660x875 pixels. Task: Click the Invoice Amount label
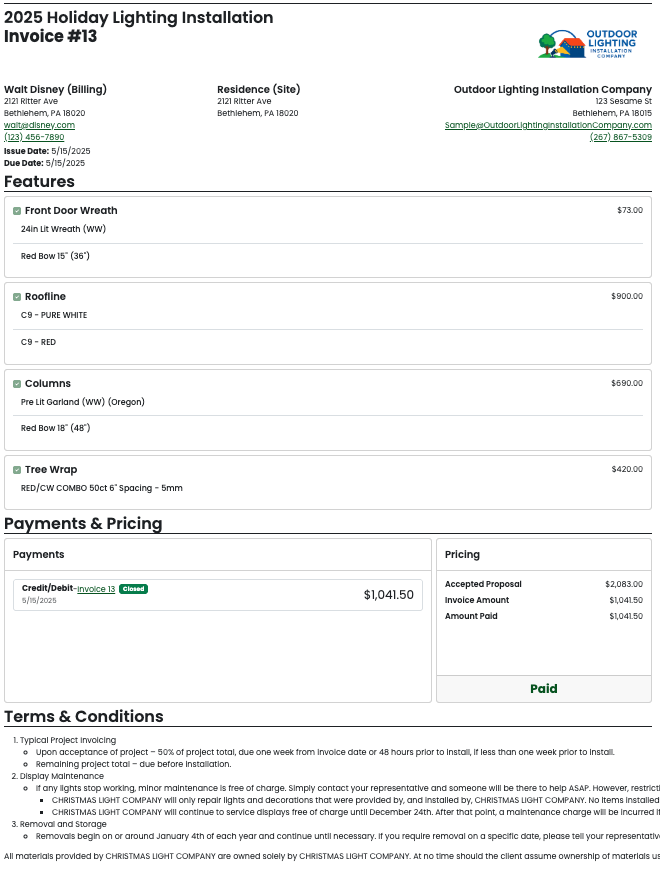click(477, 600)
